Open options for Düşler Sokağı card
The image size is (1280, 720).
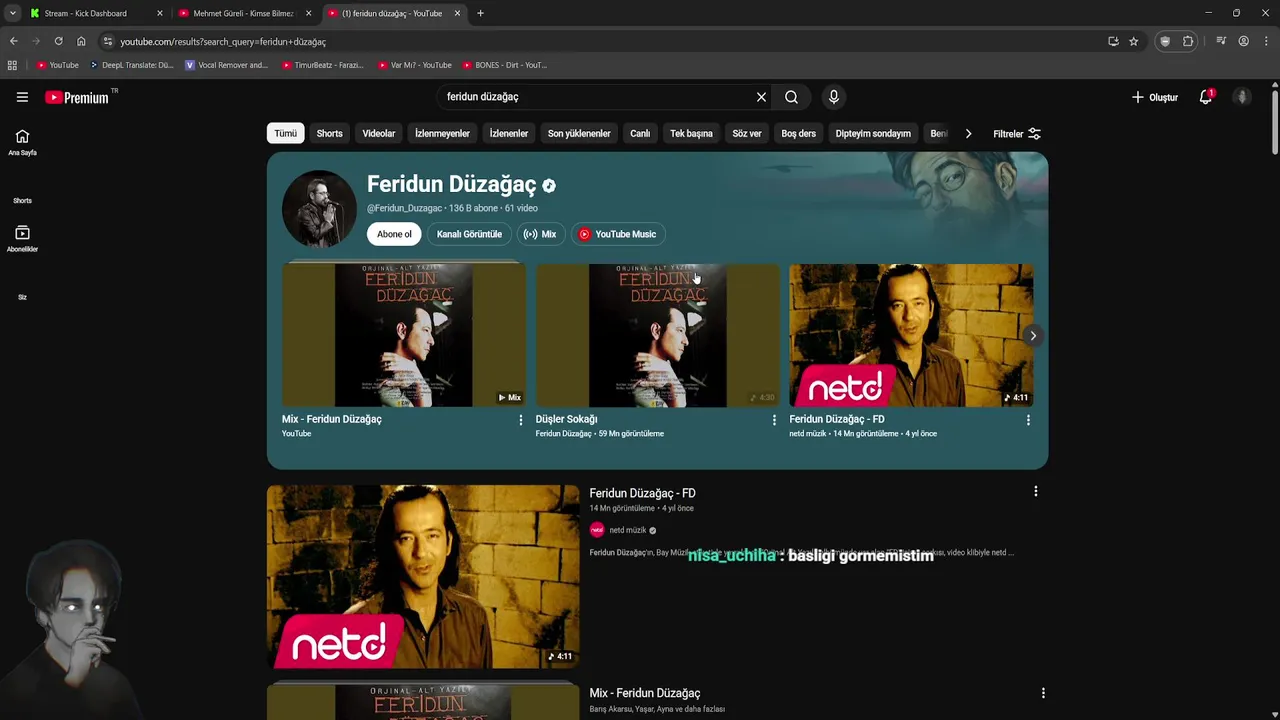point(774,420)
